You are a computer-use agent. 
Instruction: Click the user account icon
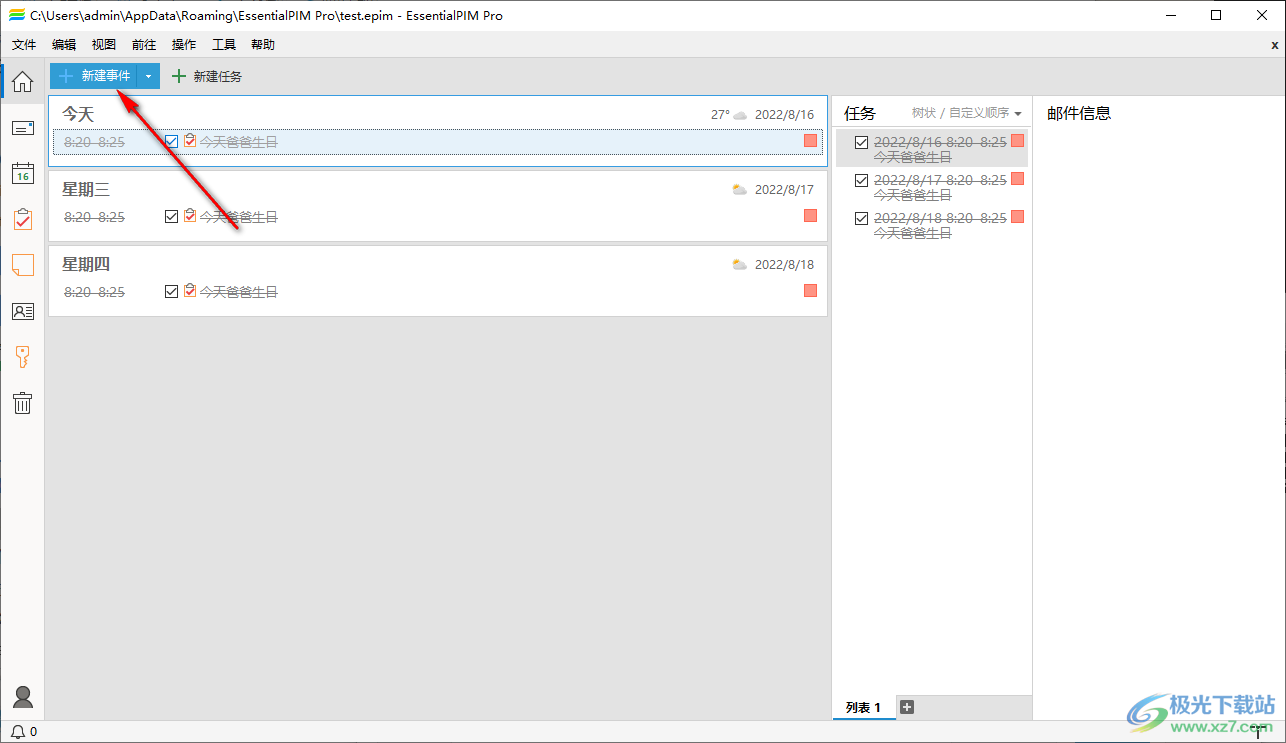point(22,697)
